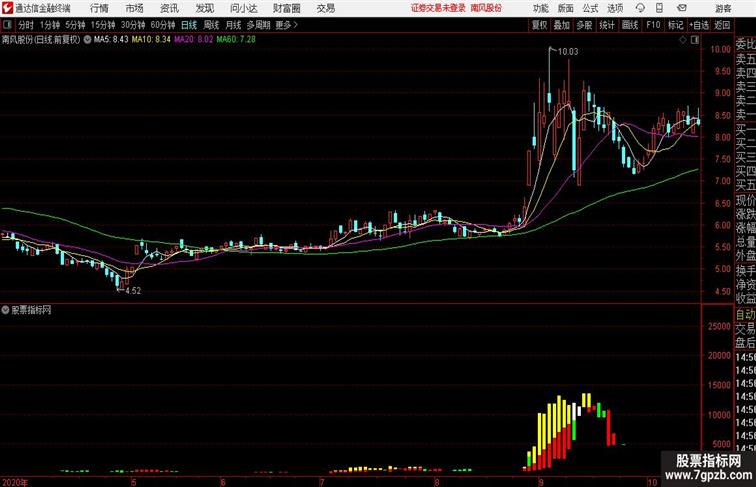
Task: Open the 选项 menu
Action: coord(615,8)
